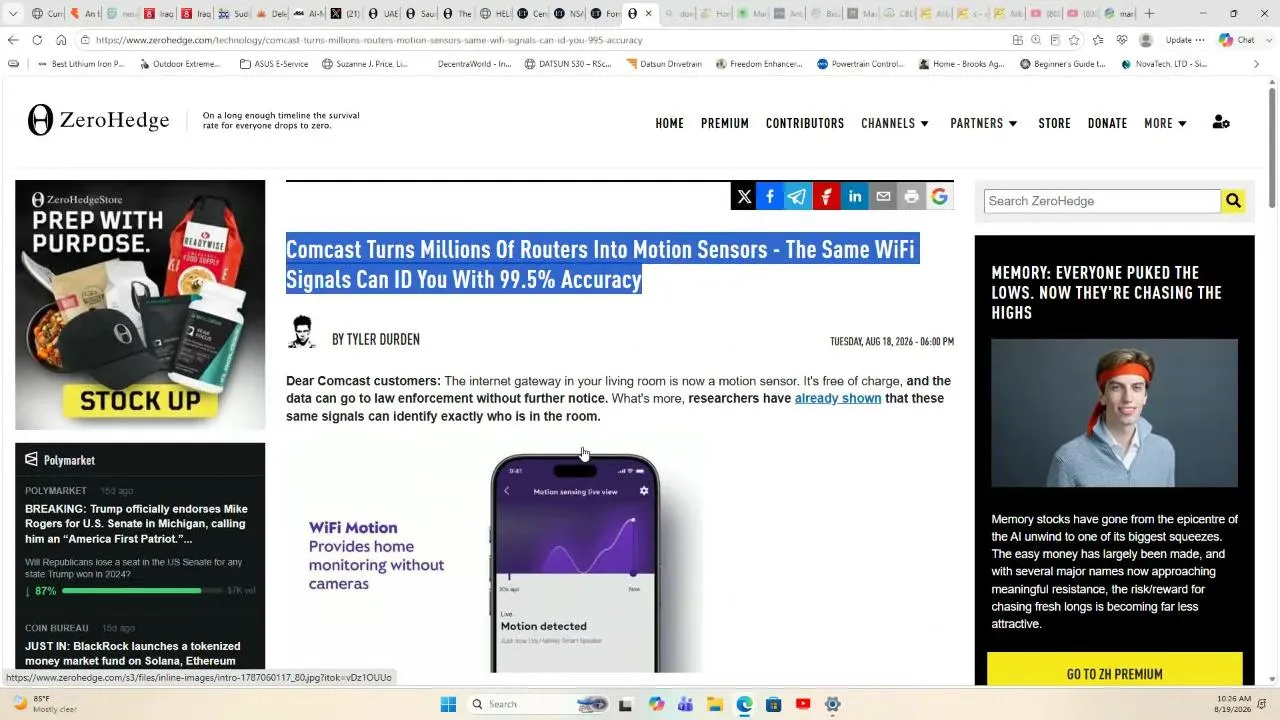Click the 87% Polymarket progress bar
The image size is (1280, 720).
(144, 591)
